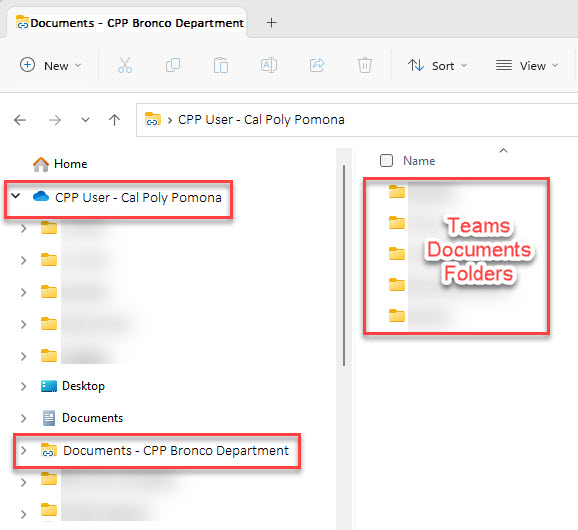578x530 pixels.
Task: Open the Sort options dropdown
Action: 438,66
